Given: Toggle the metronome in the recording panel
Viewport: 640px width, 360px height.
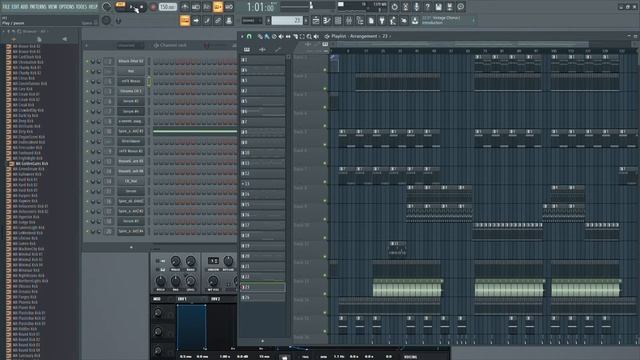Looking at the screenshot, I should tap(184, 7).
